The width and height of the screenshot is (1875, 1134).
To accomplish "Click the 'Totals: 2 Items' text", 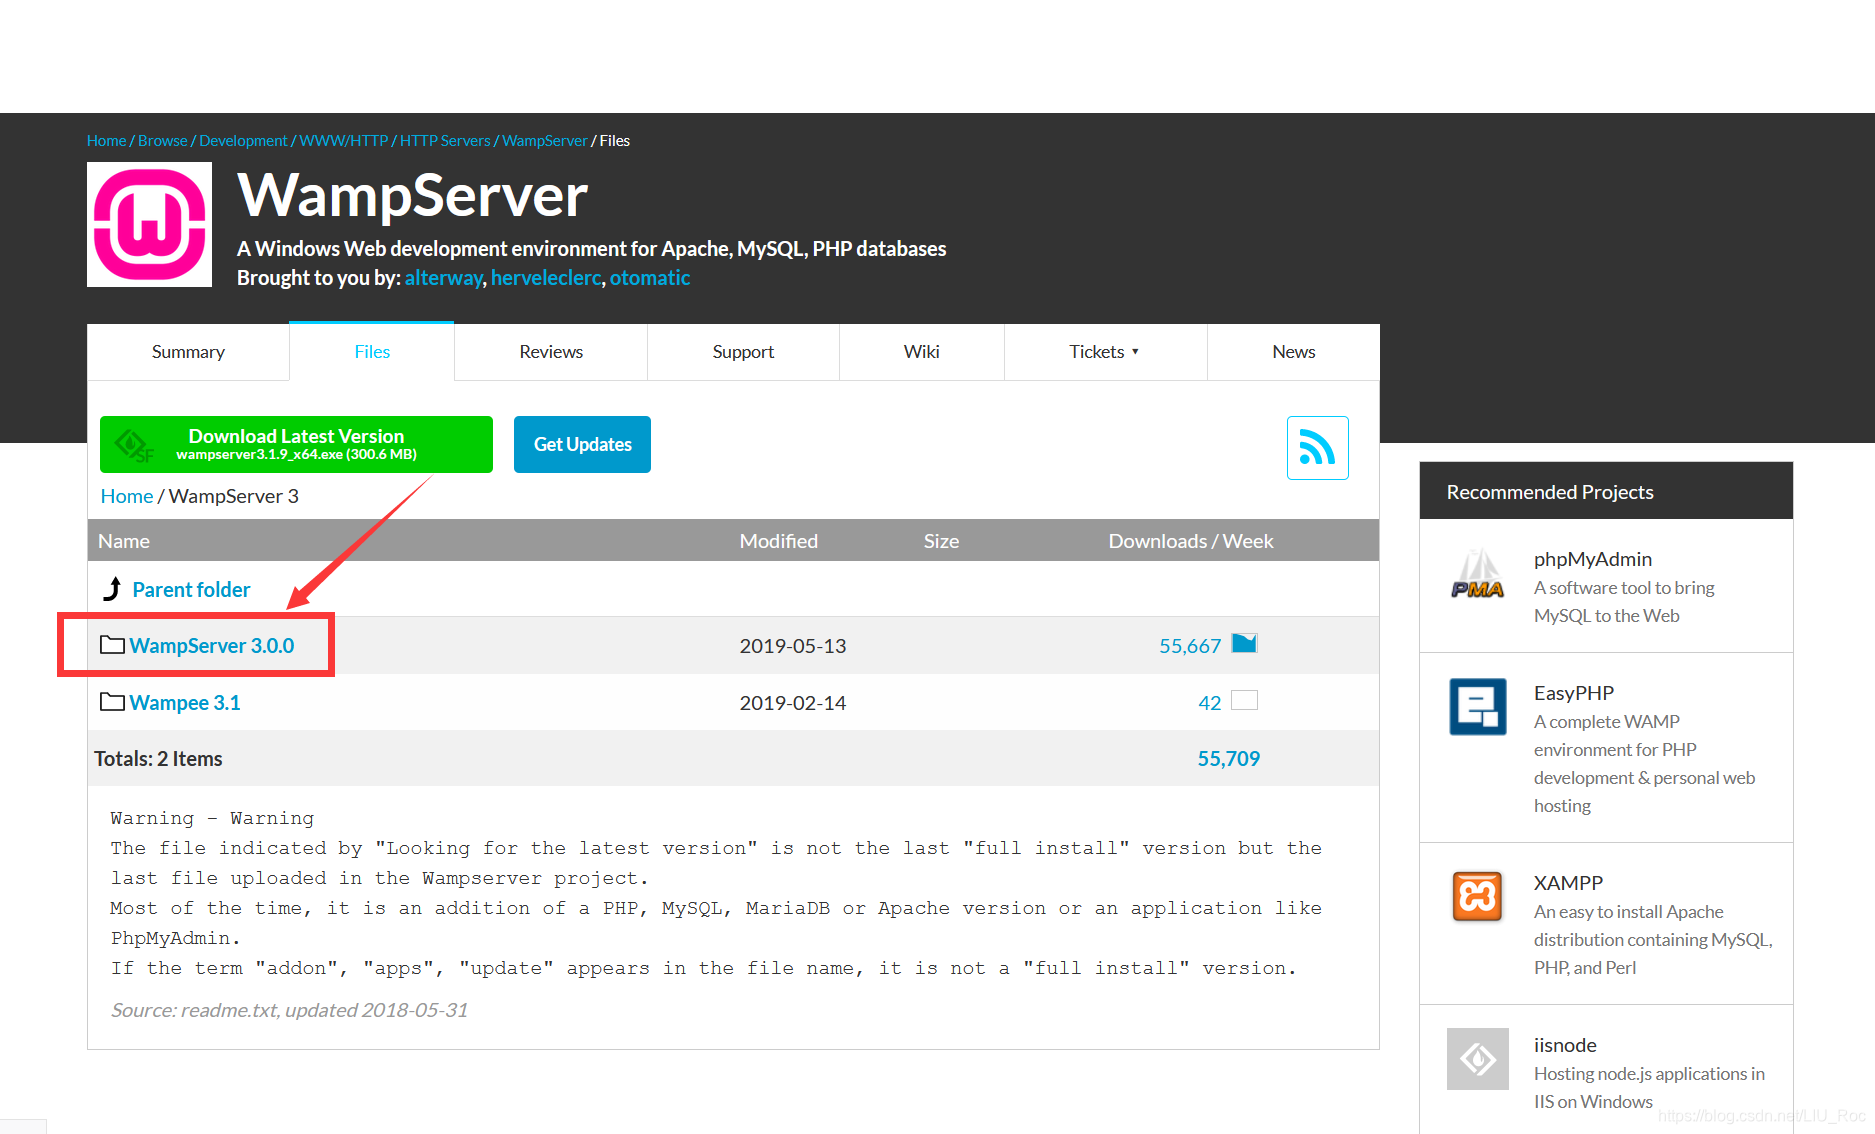I will pyautogui.click(x=158, y=759).
